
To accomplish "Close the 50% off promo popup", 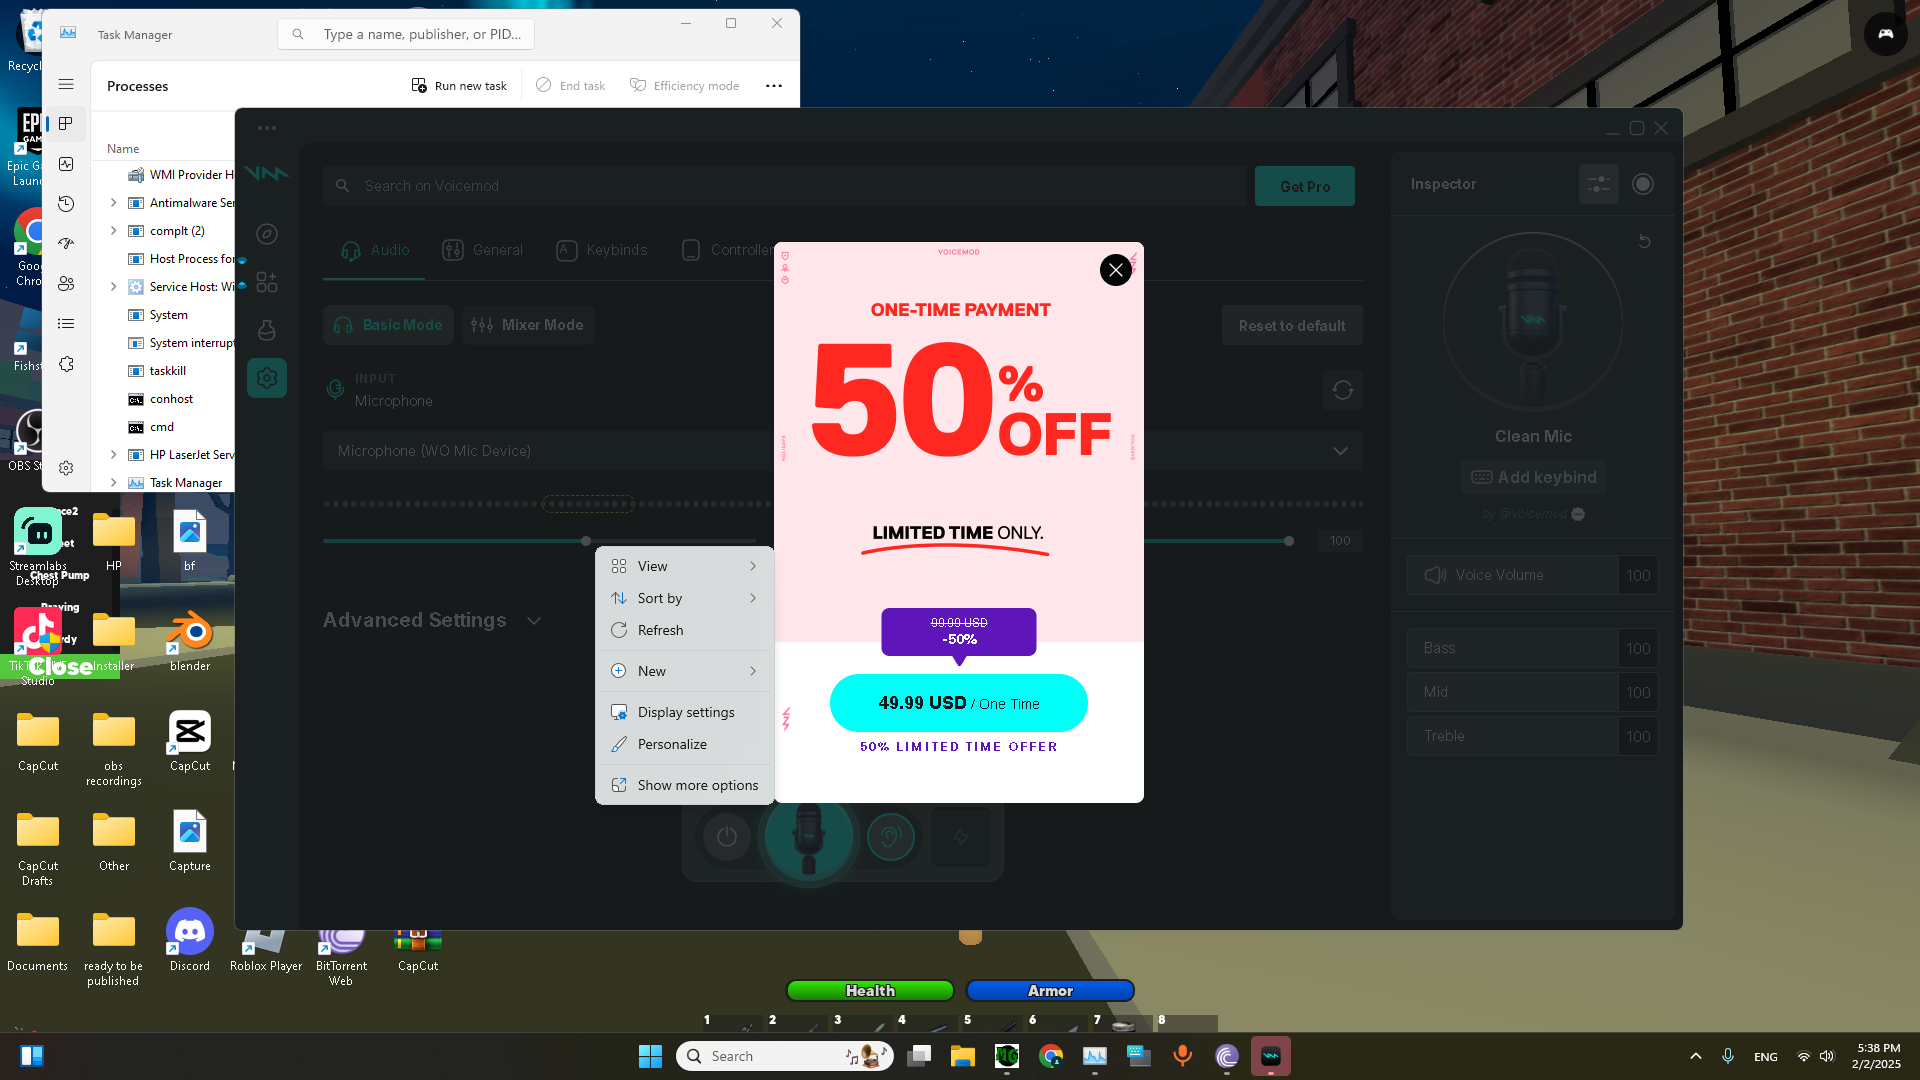I will tap(1115, 270).
